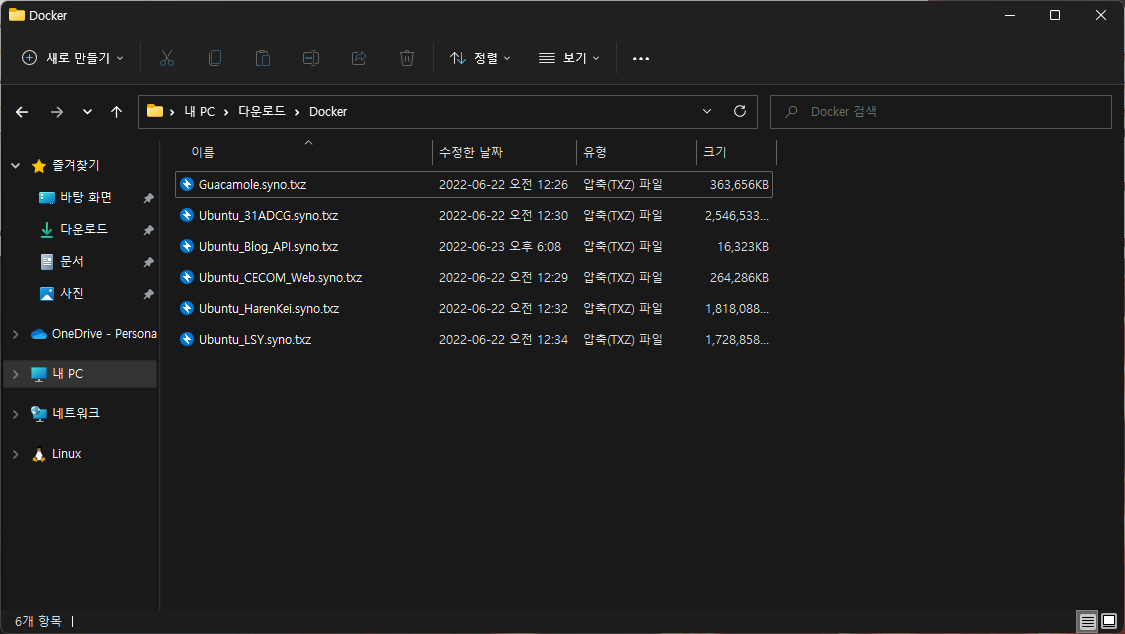1125x634 pixels.
Task: Click the Rename icon in toolbar
Action: (x=311, y=58)
